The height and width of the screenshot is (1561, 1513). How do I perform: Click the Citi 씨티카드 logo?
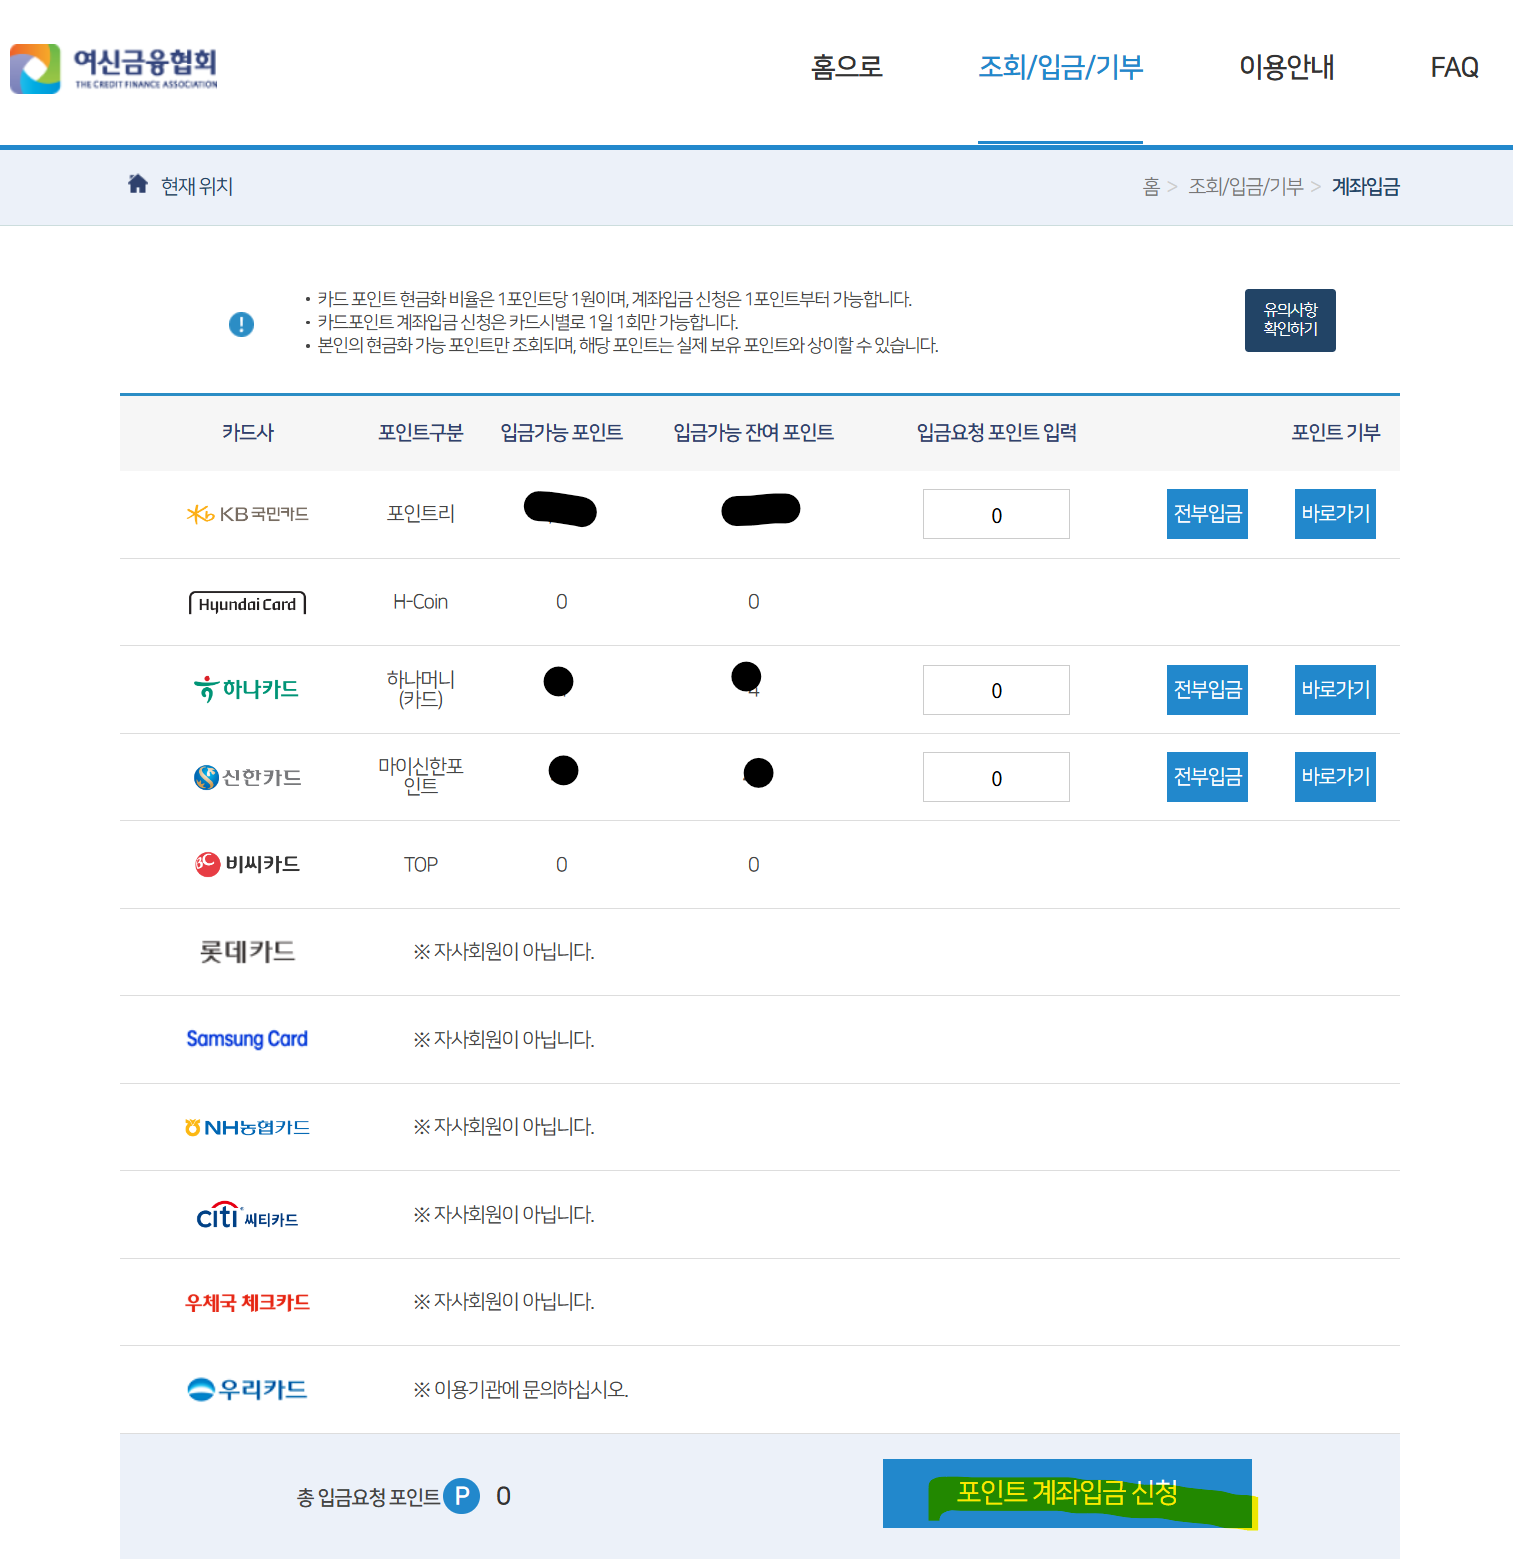[x=246, y=1214]
